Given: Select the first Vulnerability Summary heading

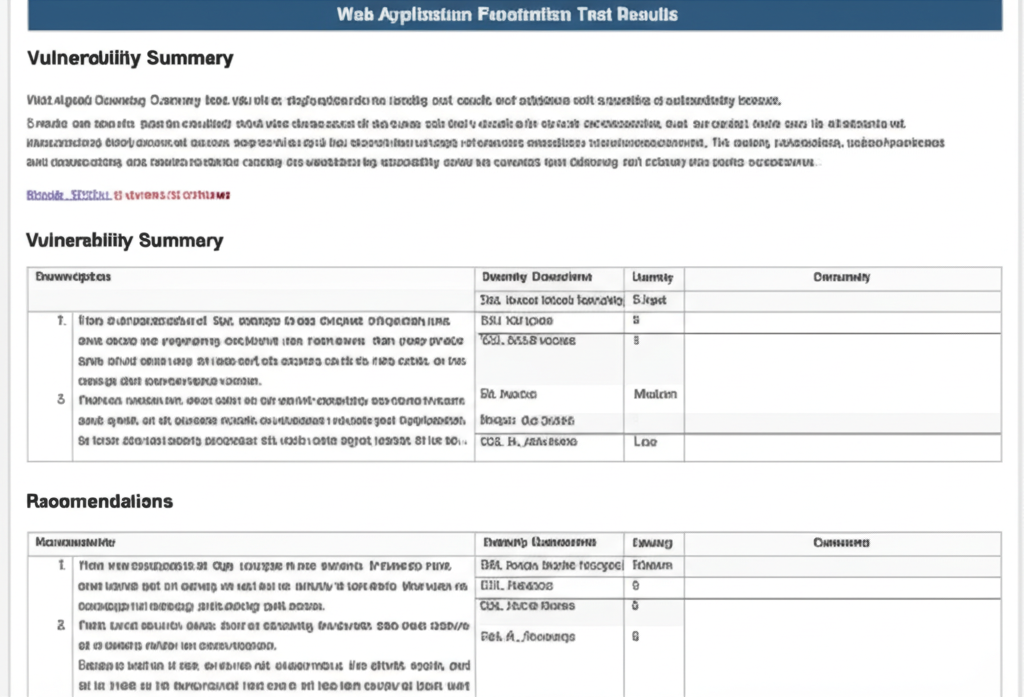Looking at the screenshot, I should click(129, 58).
